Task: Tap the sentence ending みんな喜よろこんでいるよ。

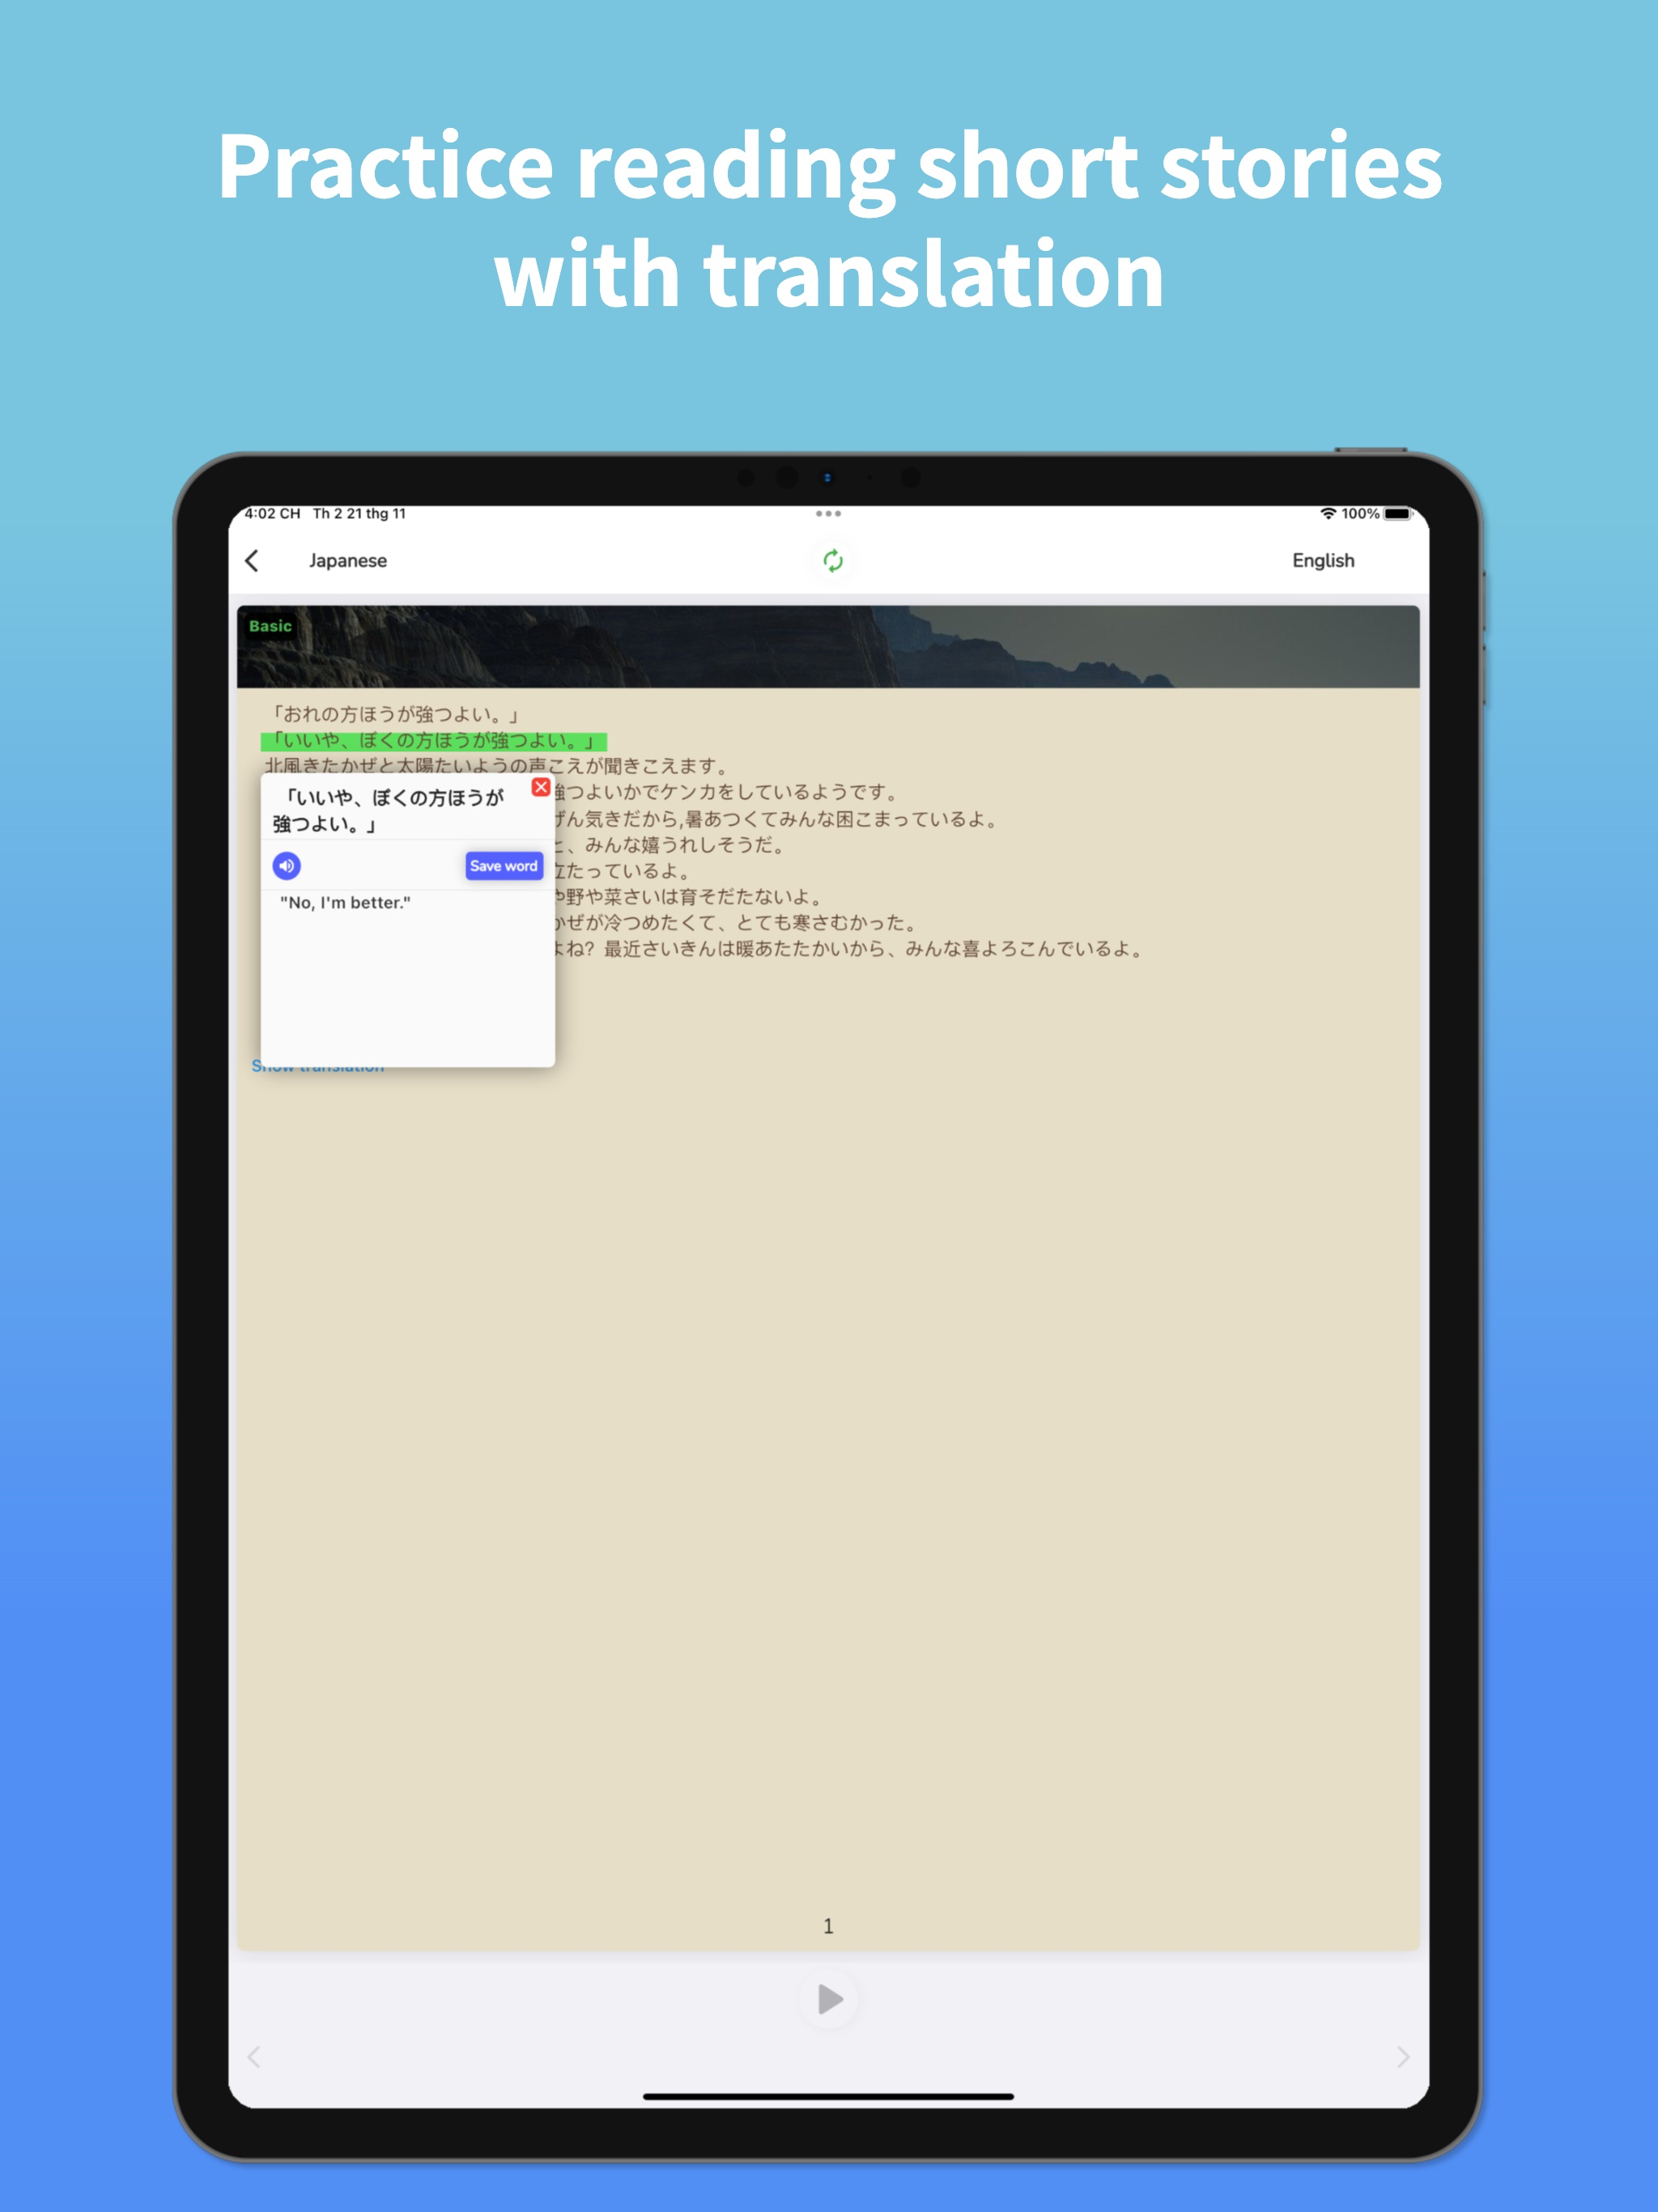Action: [x=850, y=948]
